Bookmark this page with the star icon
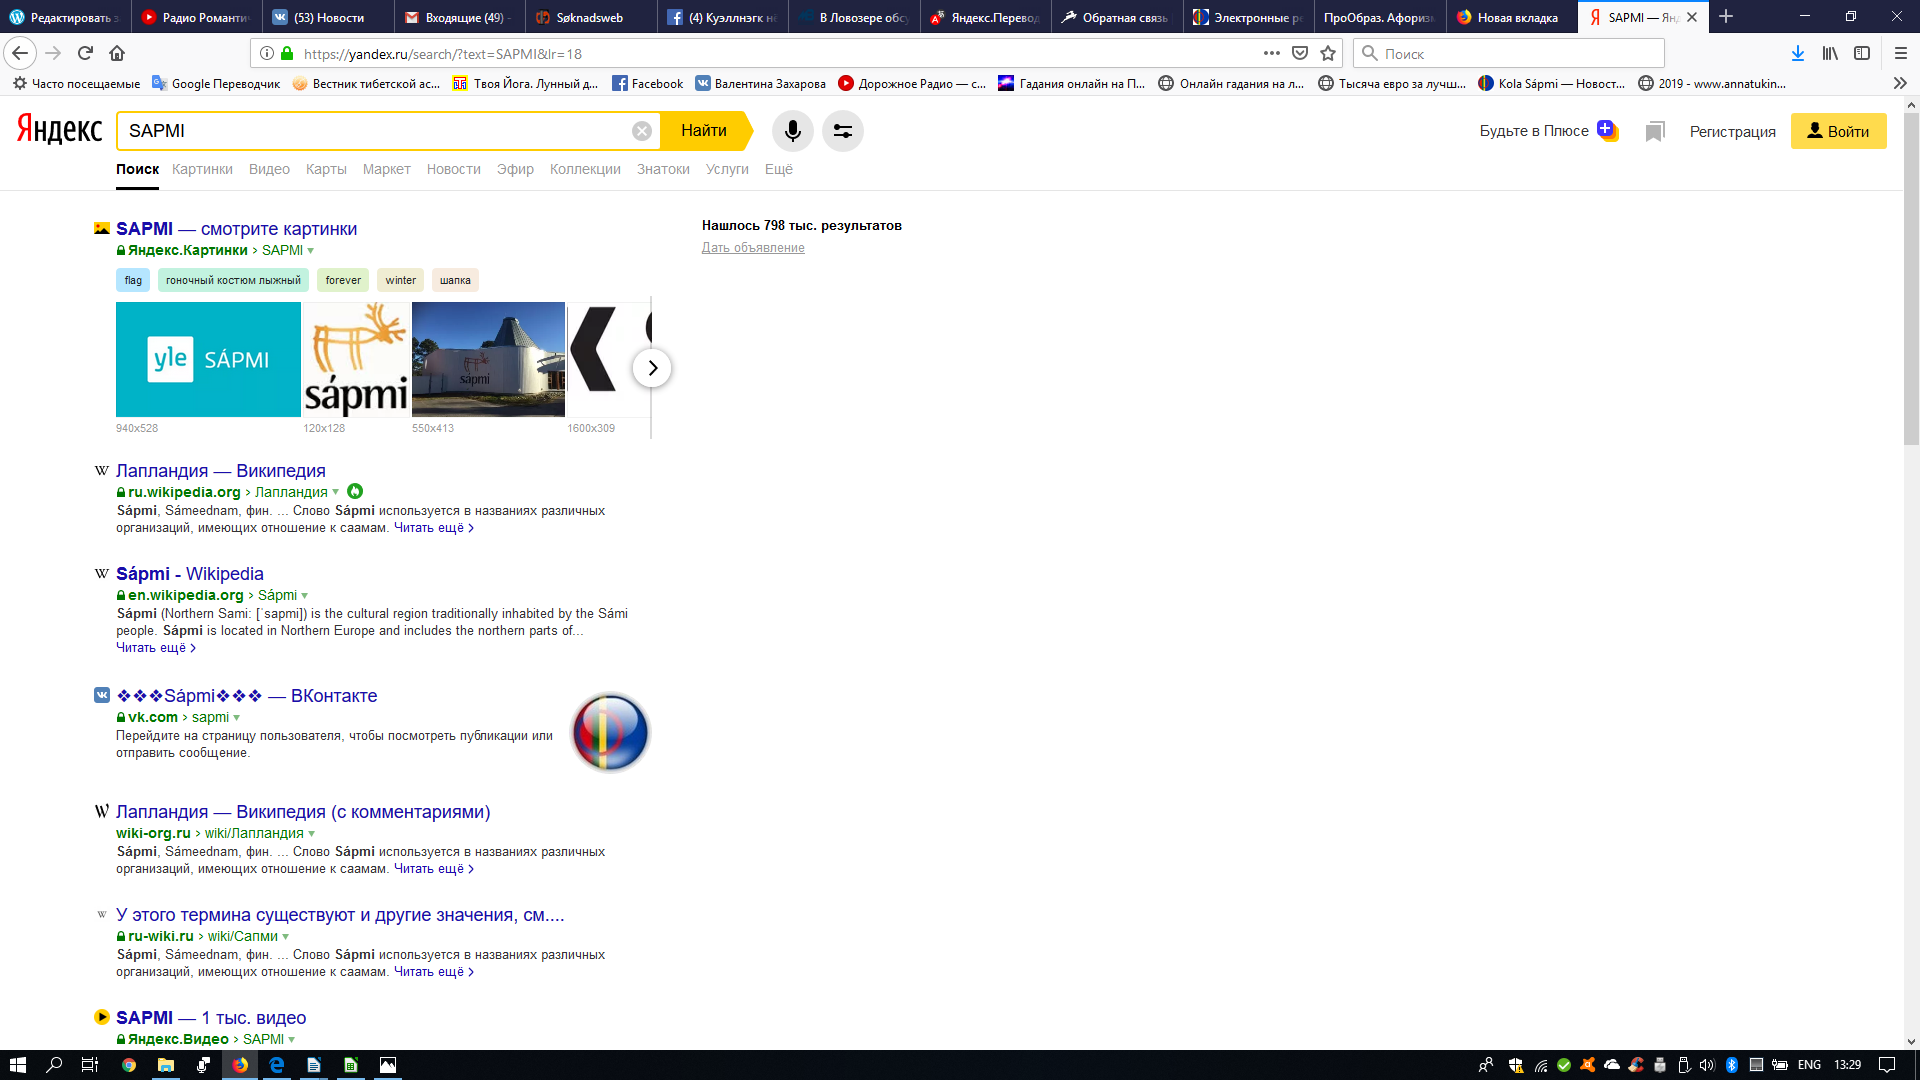 pyautogui.click(x=1328, y=53)
